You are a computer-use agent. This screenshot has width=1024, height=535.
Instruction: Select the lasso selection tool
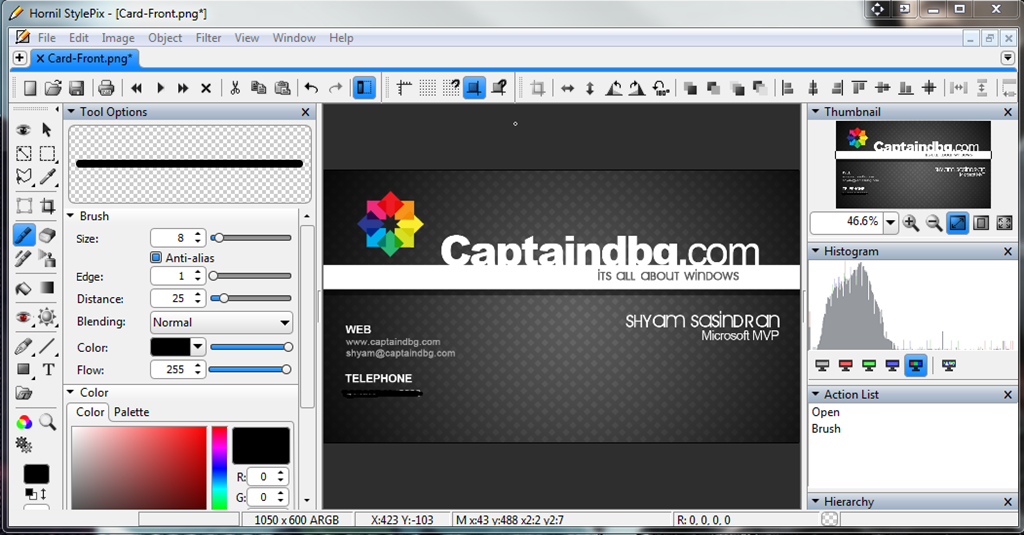[x=24, y=177]
